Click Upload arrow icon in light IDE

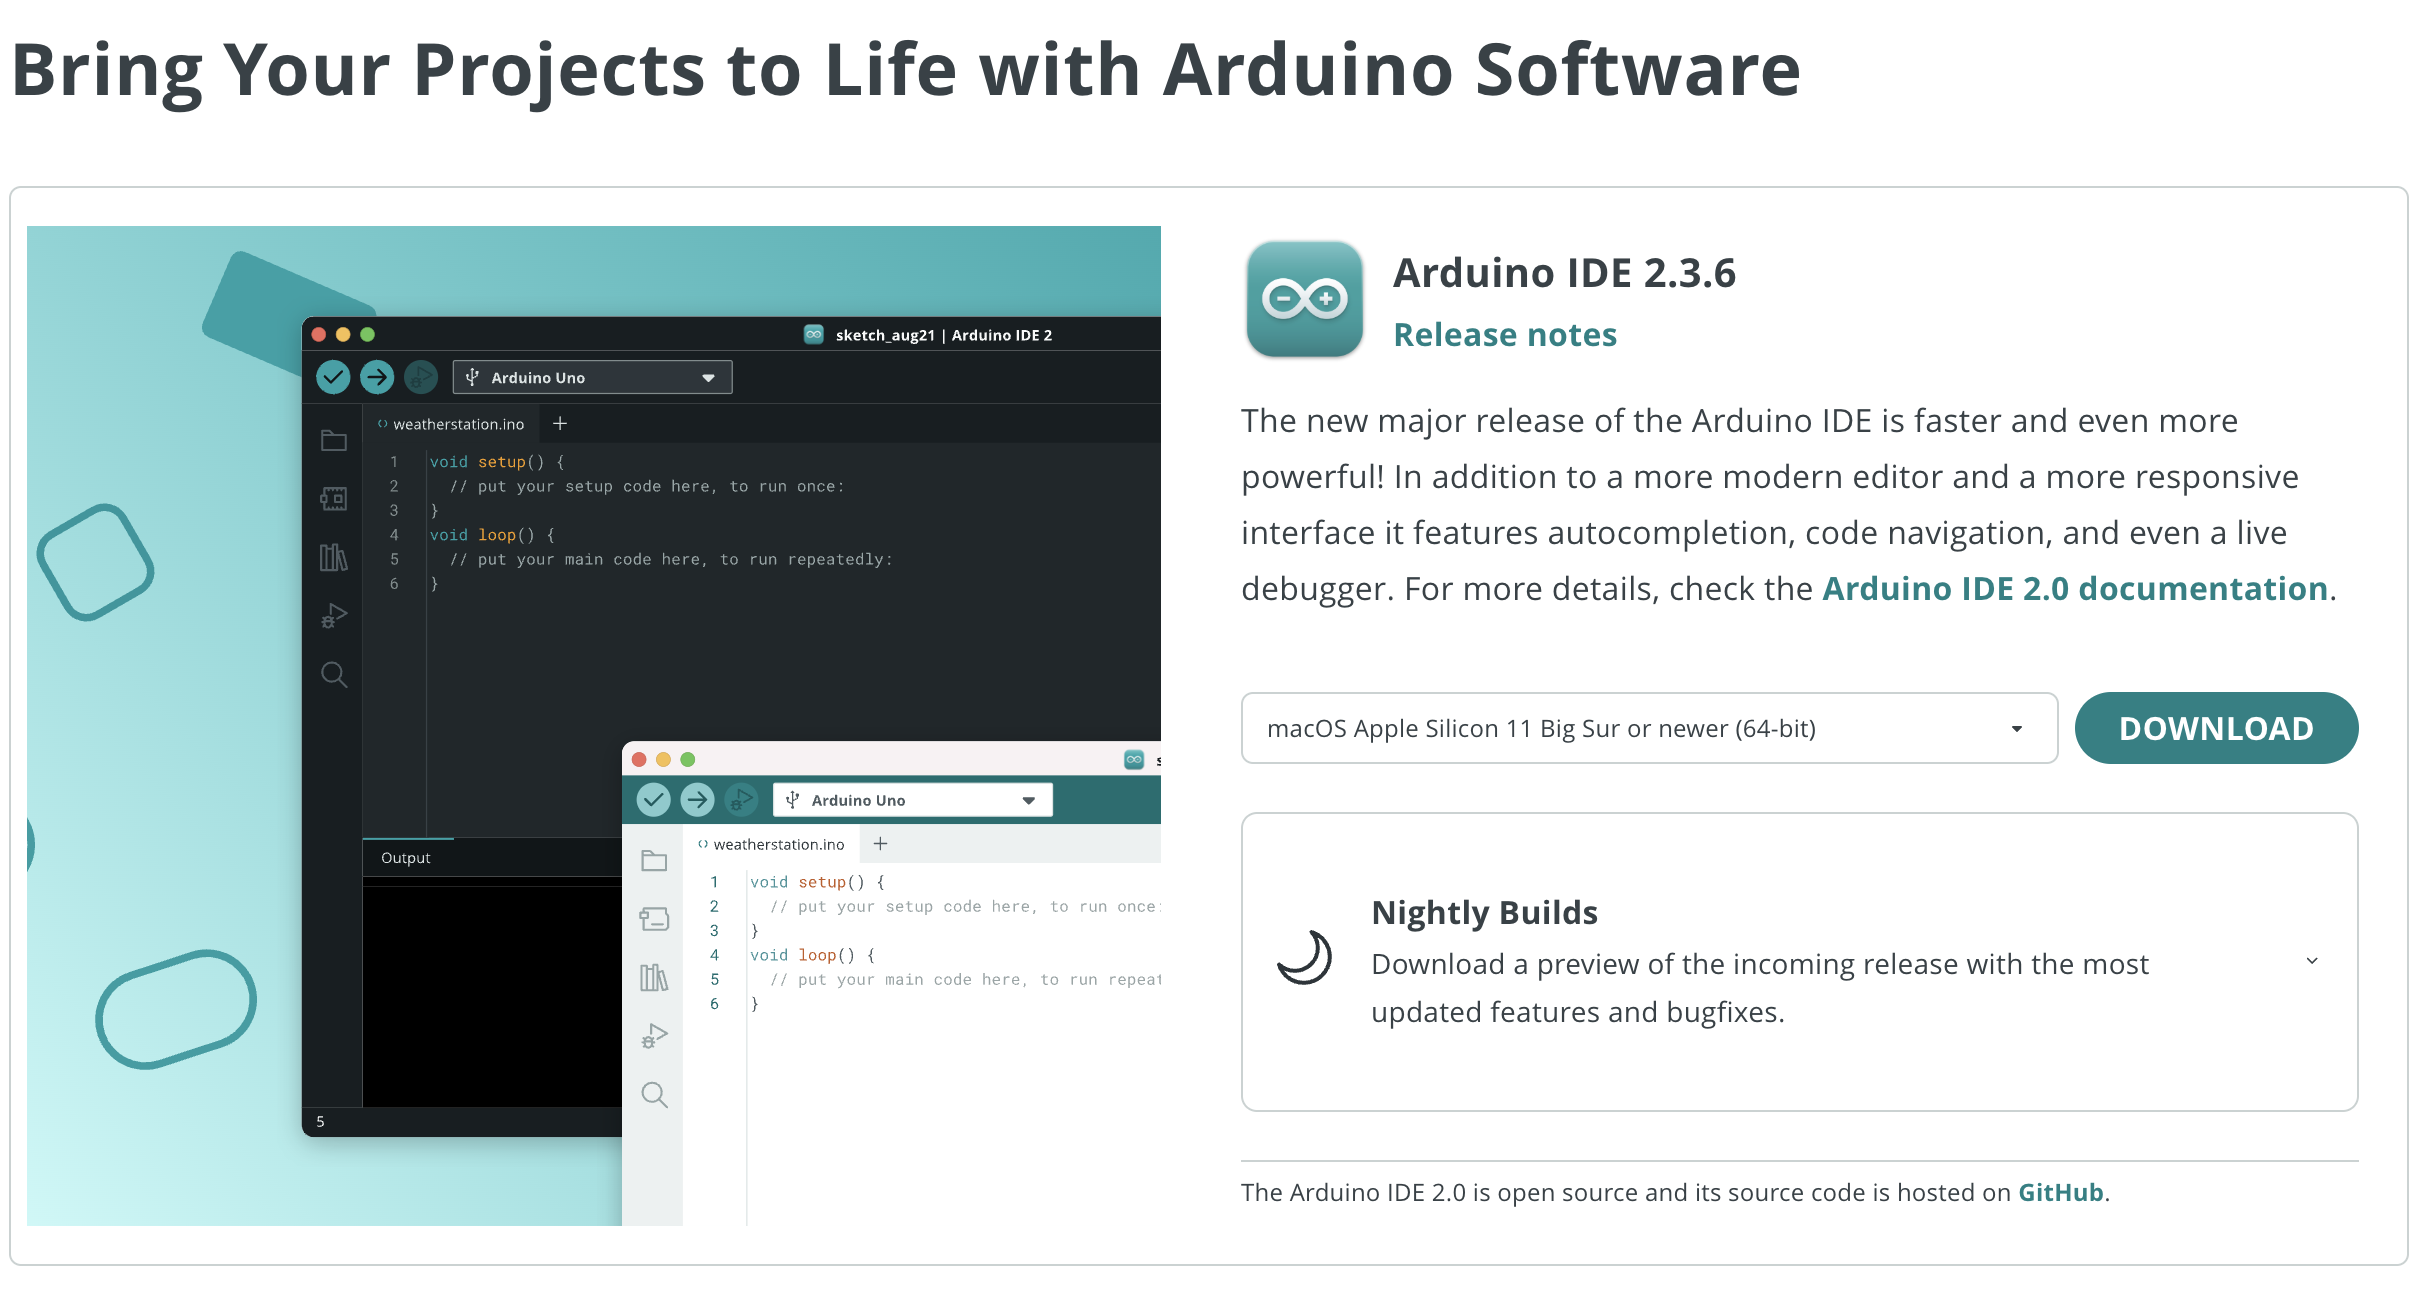pos(697,799)
